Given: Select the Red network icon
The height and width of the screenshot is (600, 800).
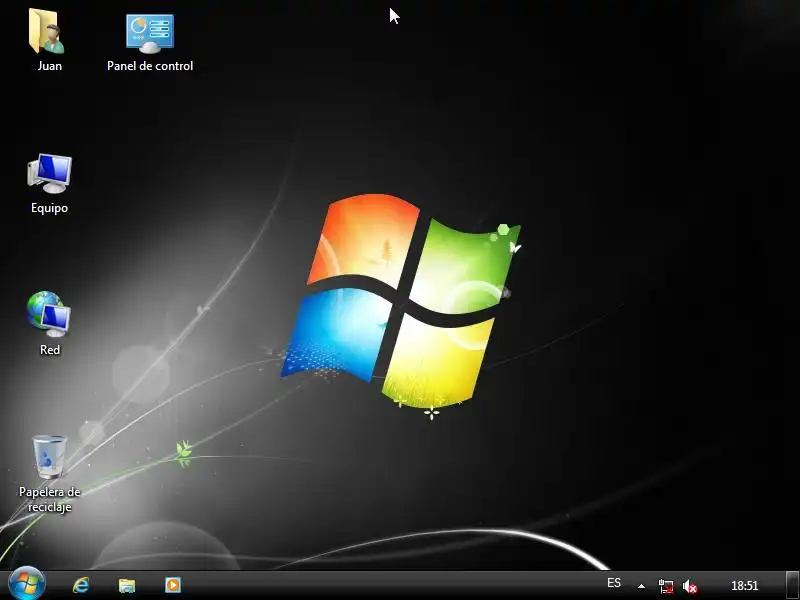Looking at the screenshot, I should (49, 314).
